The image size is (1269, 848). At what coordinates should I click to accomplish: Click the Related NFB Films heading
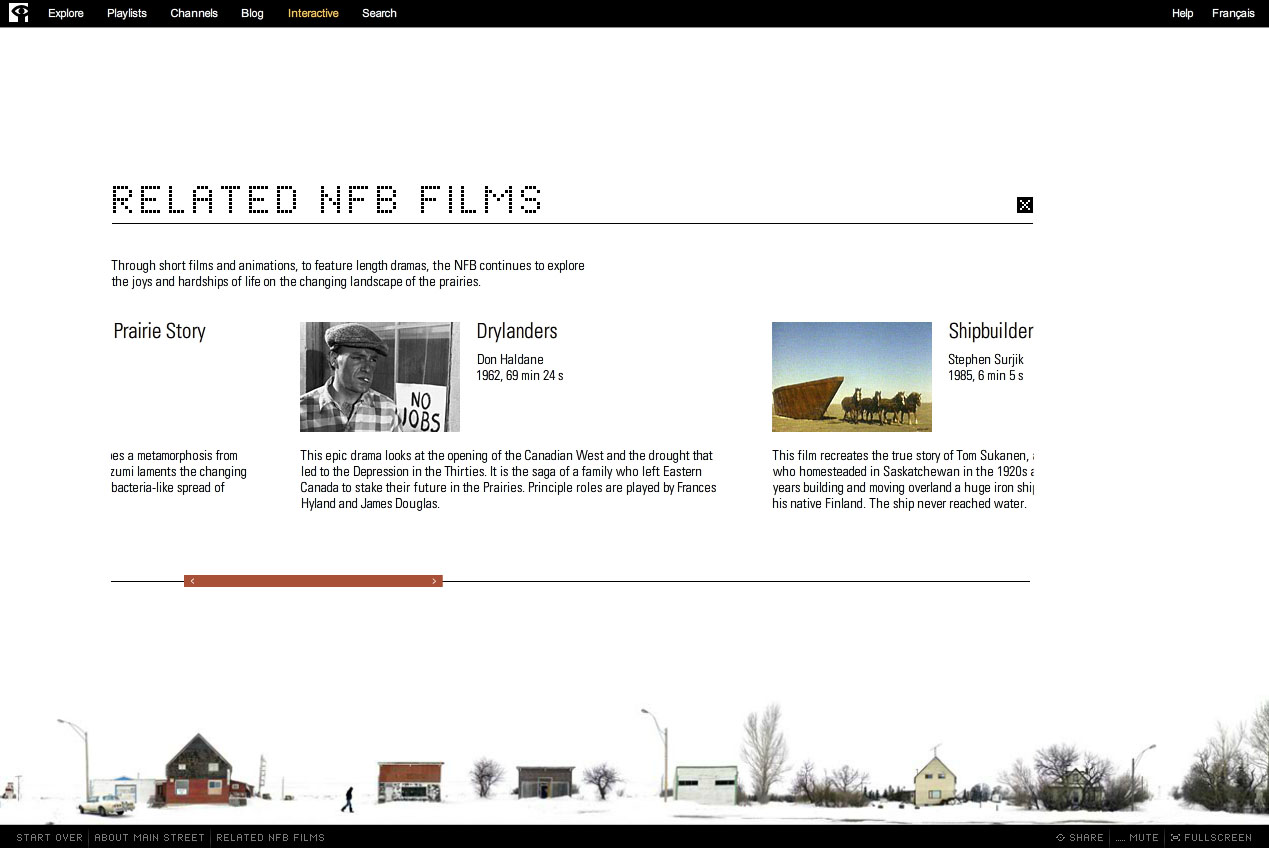click(x=327, y=199)
